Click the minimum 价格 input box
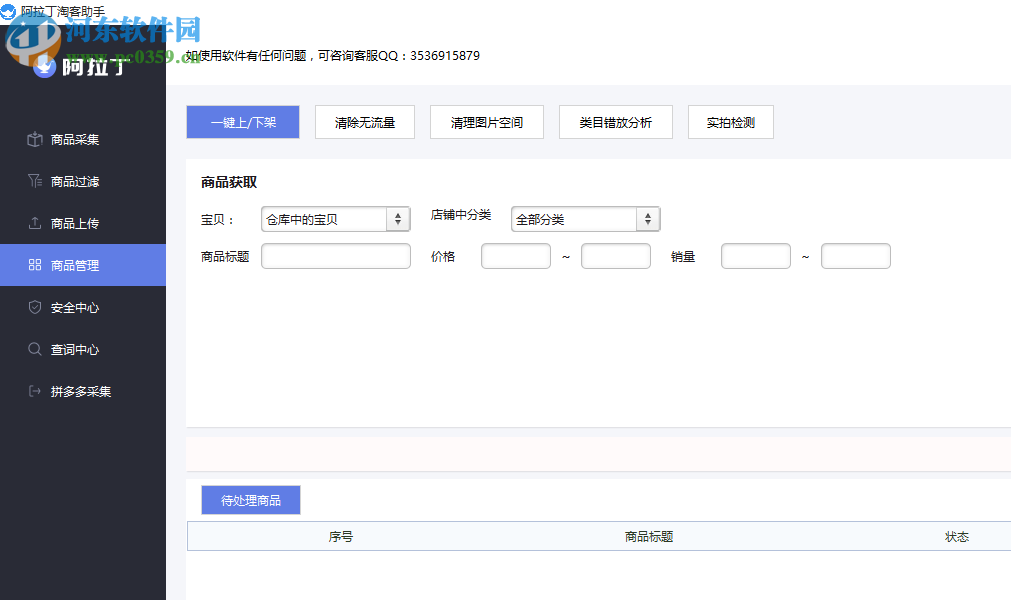1011x600 pixels. (x=515, y=255)
